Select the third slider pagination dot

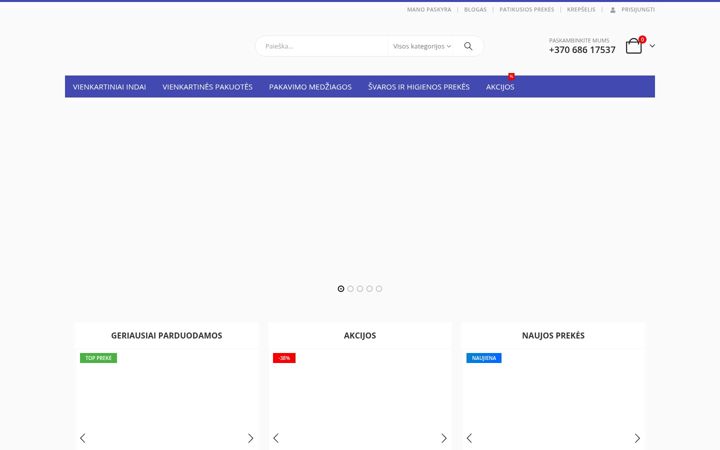click(x=360, y=289)
